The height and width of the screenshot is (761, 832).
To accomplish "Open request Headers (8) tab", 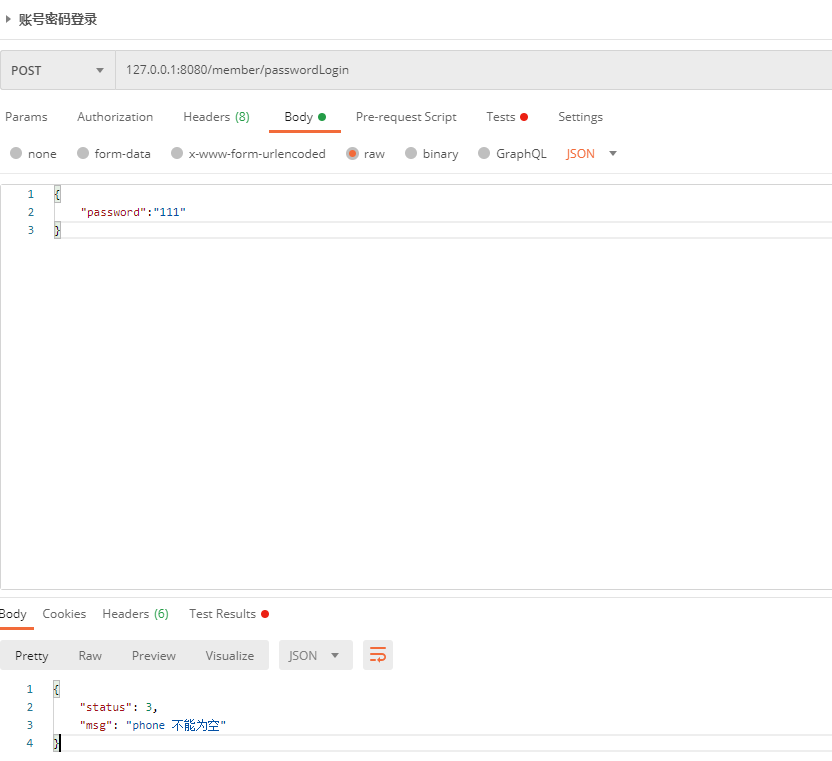I will [x=216, y=117].
